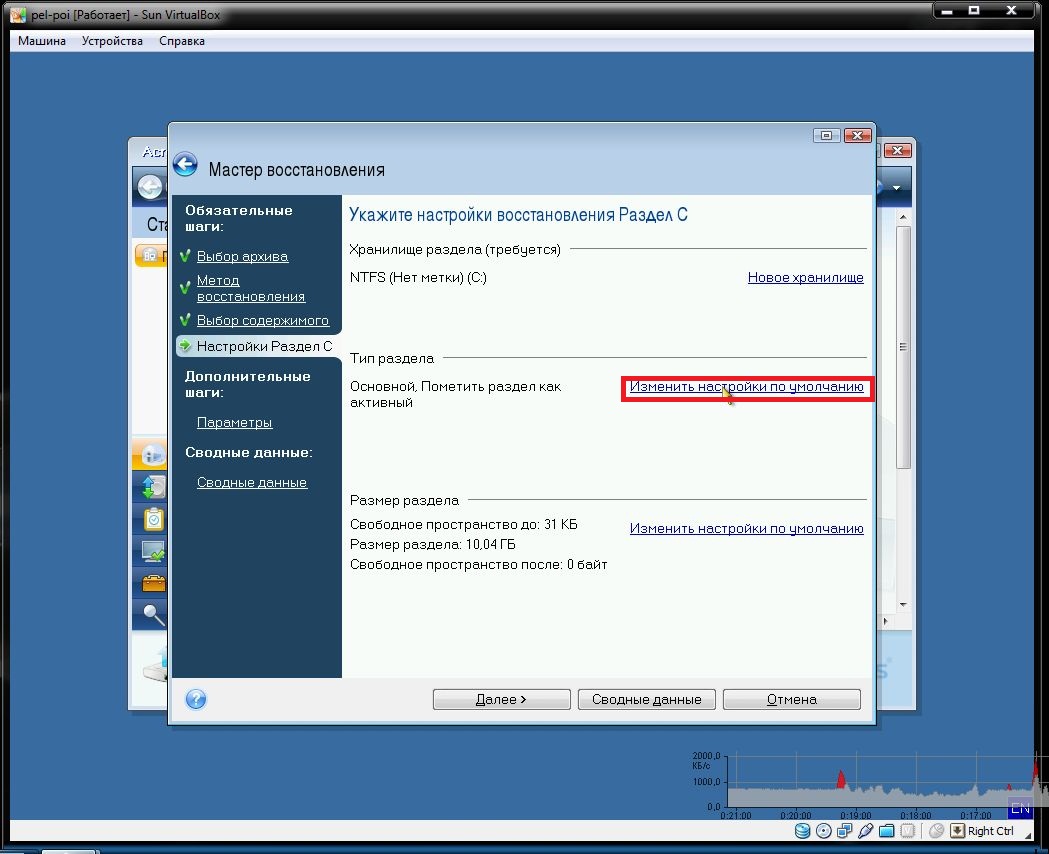1049x854 pixels.
Task: Open the Сводные данные step link in sidebar
Action: click(252, 482)
